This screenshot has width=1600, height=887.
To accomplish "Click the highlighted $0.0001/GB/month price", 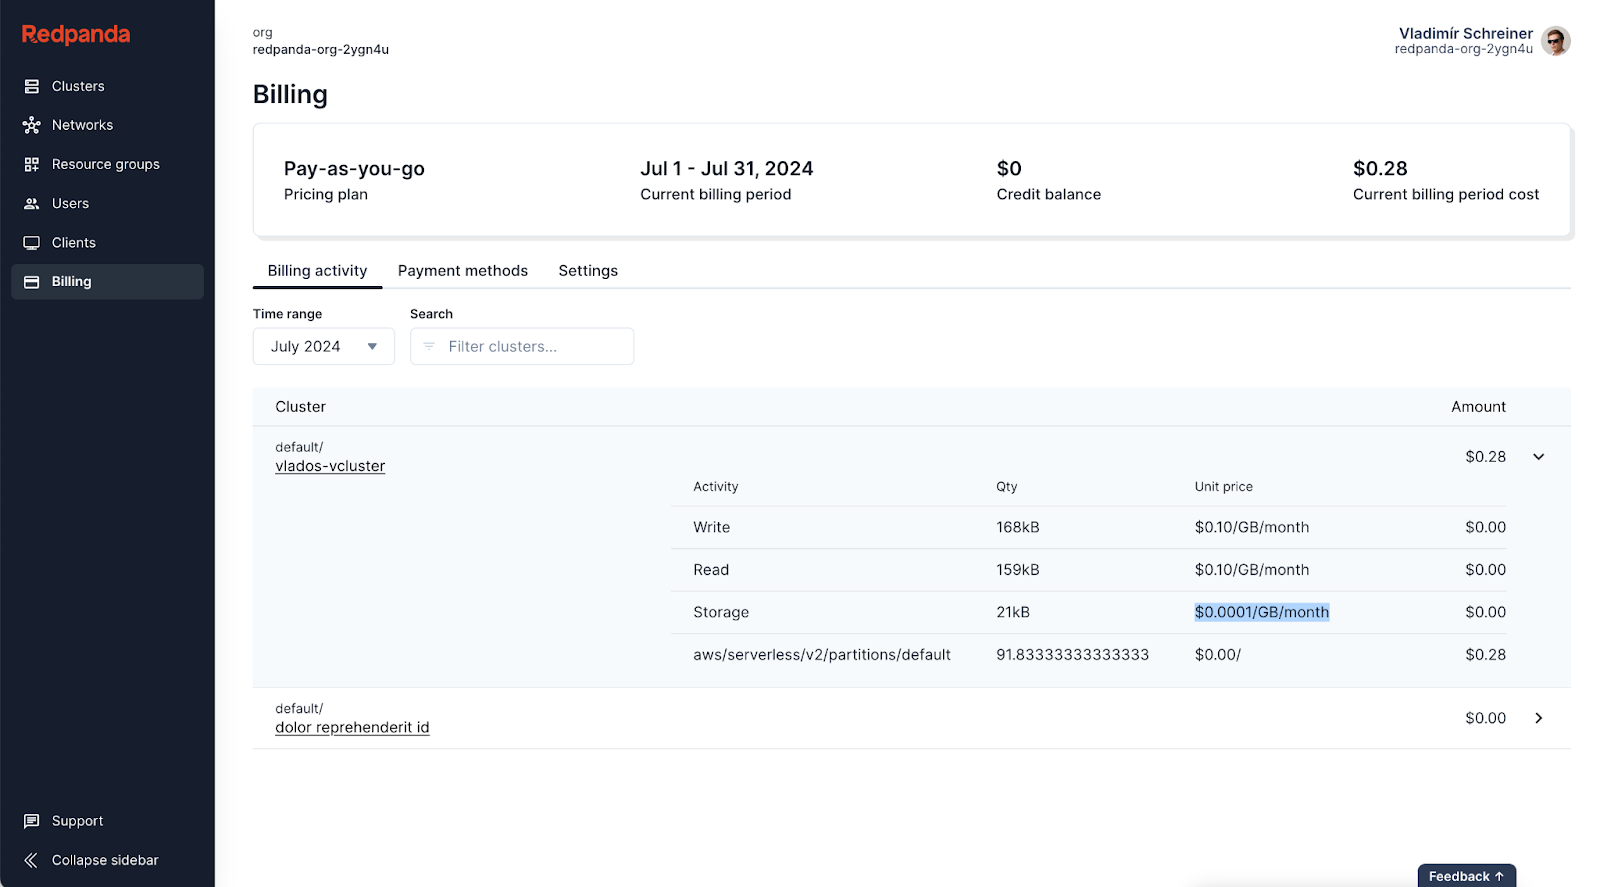I will tap(1262, 612).
